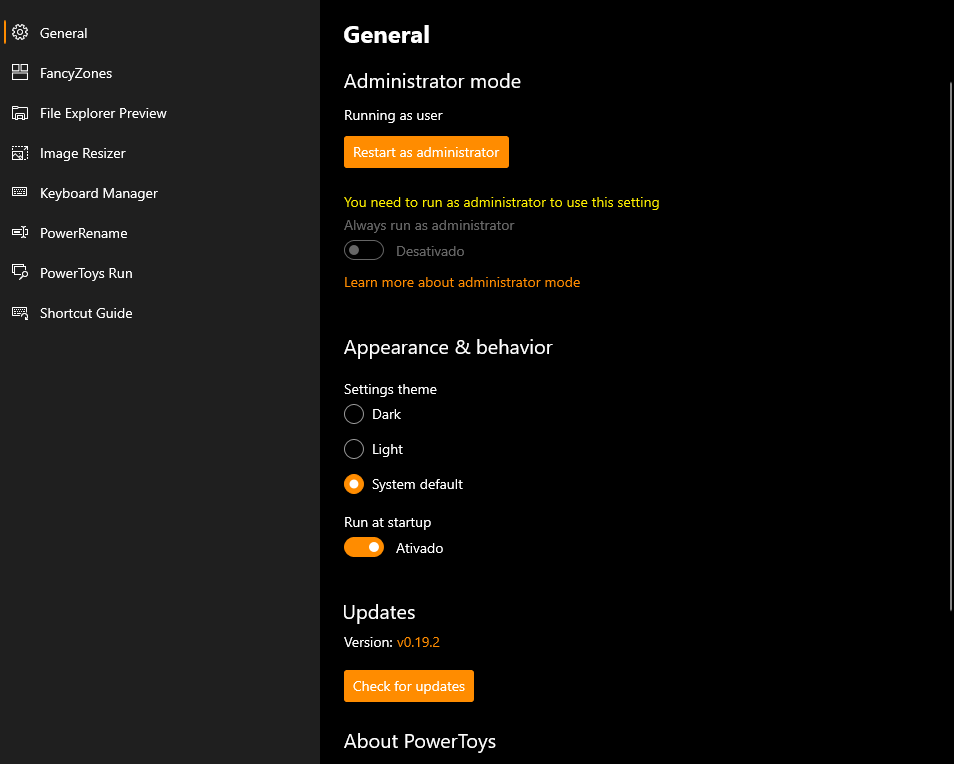Choose System default theme option
The height and width of the screenshot is (764, 954).
click(x=353, y=484)
